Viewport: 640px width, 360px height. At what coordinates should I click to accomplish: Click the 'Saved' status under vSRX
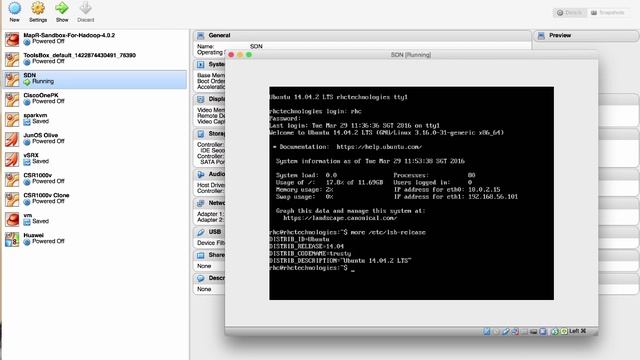click(x=40, y=161)
